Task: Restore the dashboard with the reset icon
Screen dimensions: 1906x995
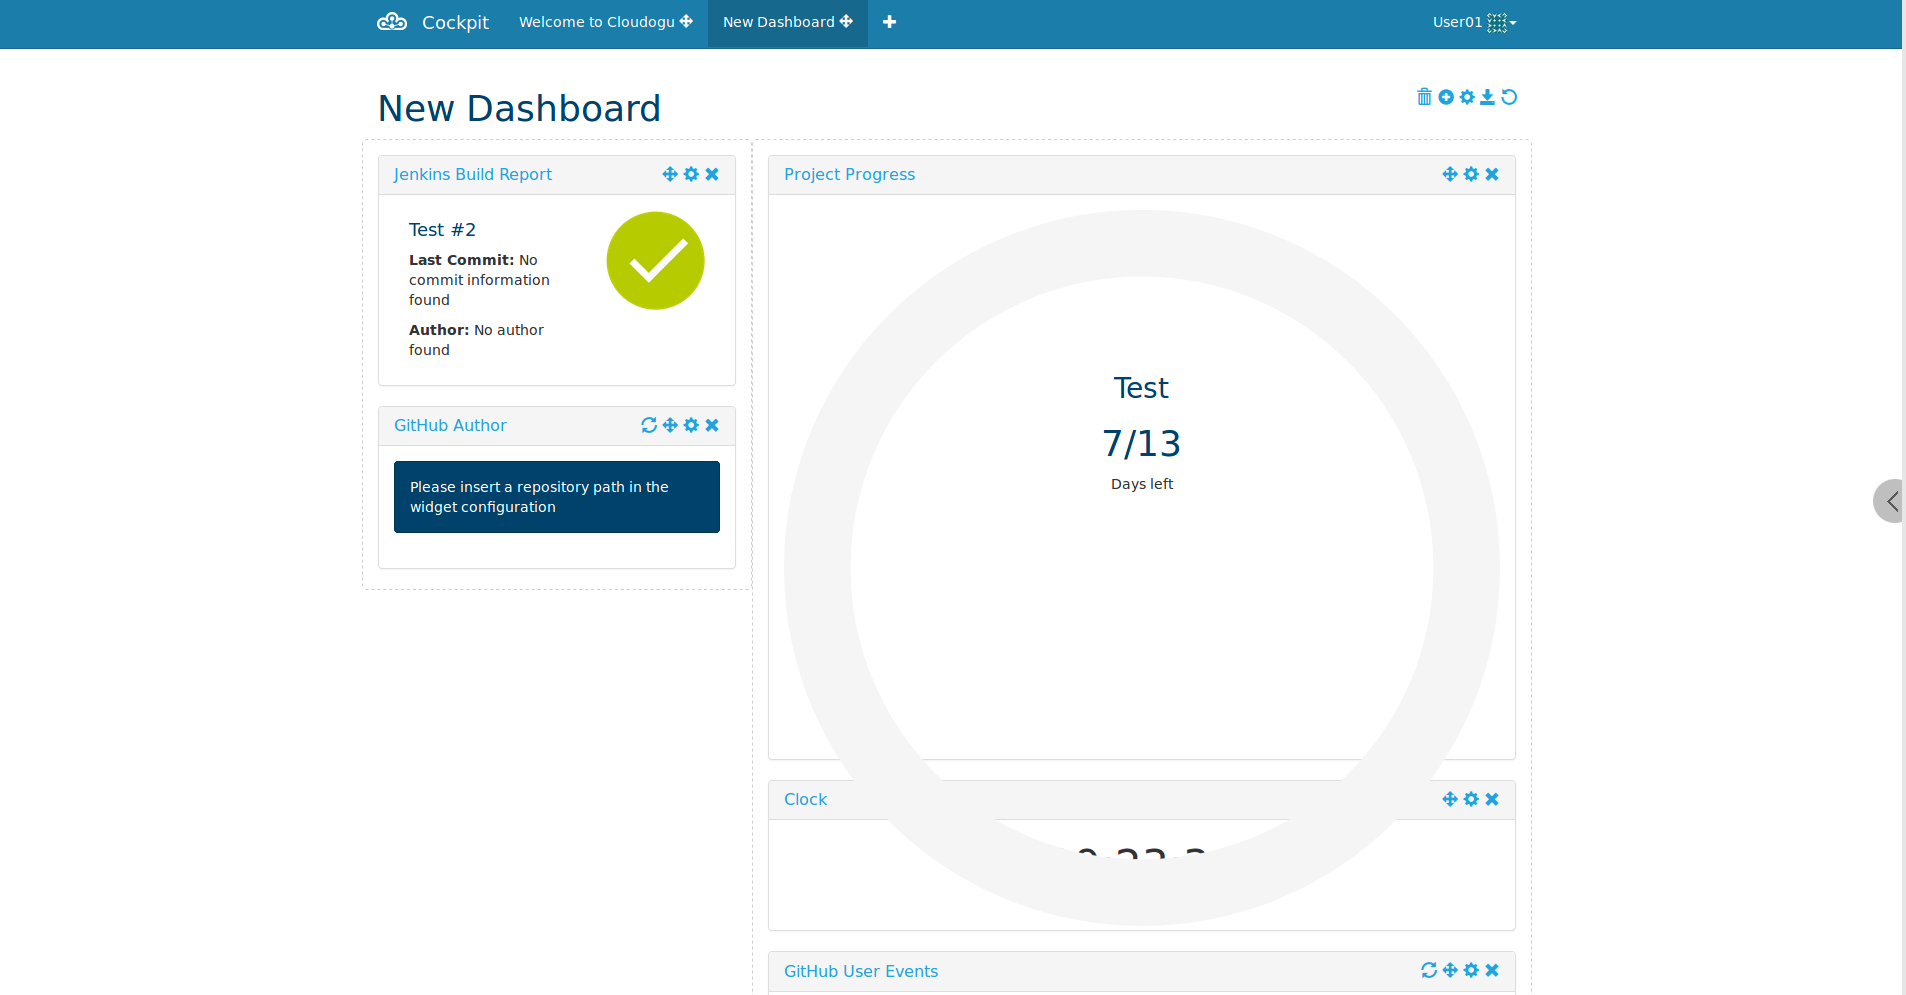Action: click(x=1509, y=97)
